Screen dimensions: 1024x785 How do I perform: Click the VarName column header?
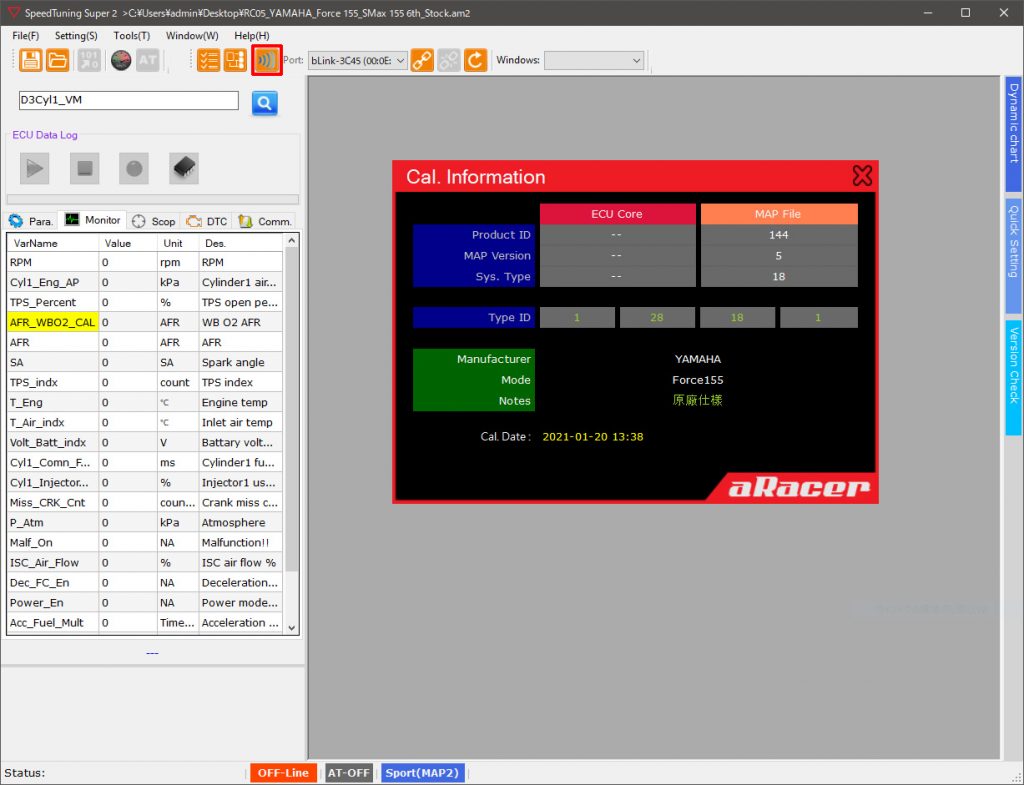(53, 243)
